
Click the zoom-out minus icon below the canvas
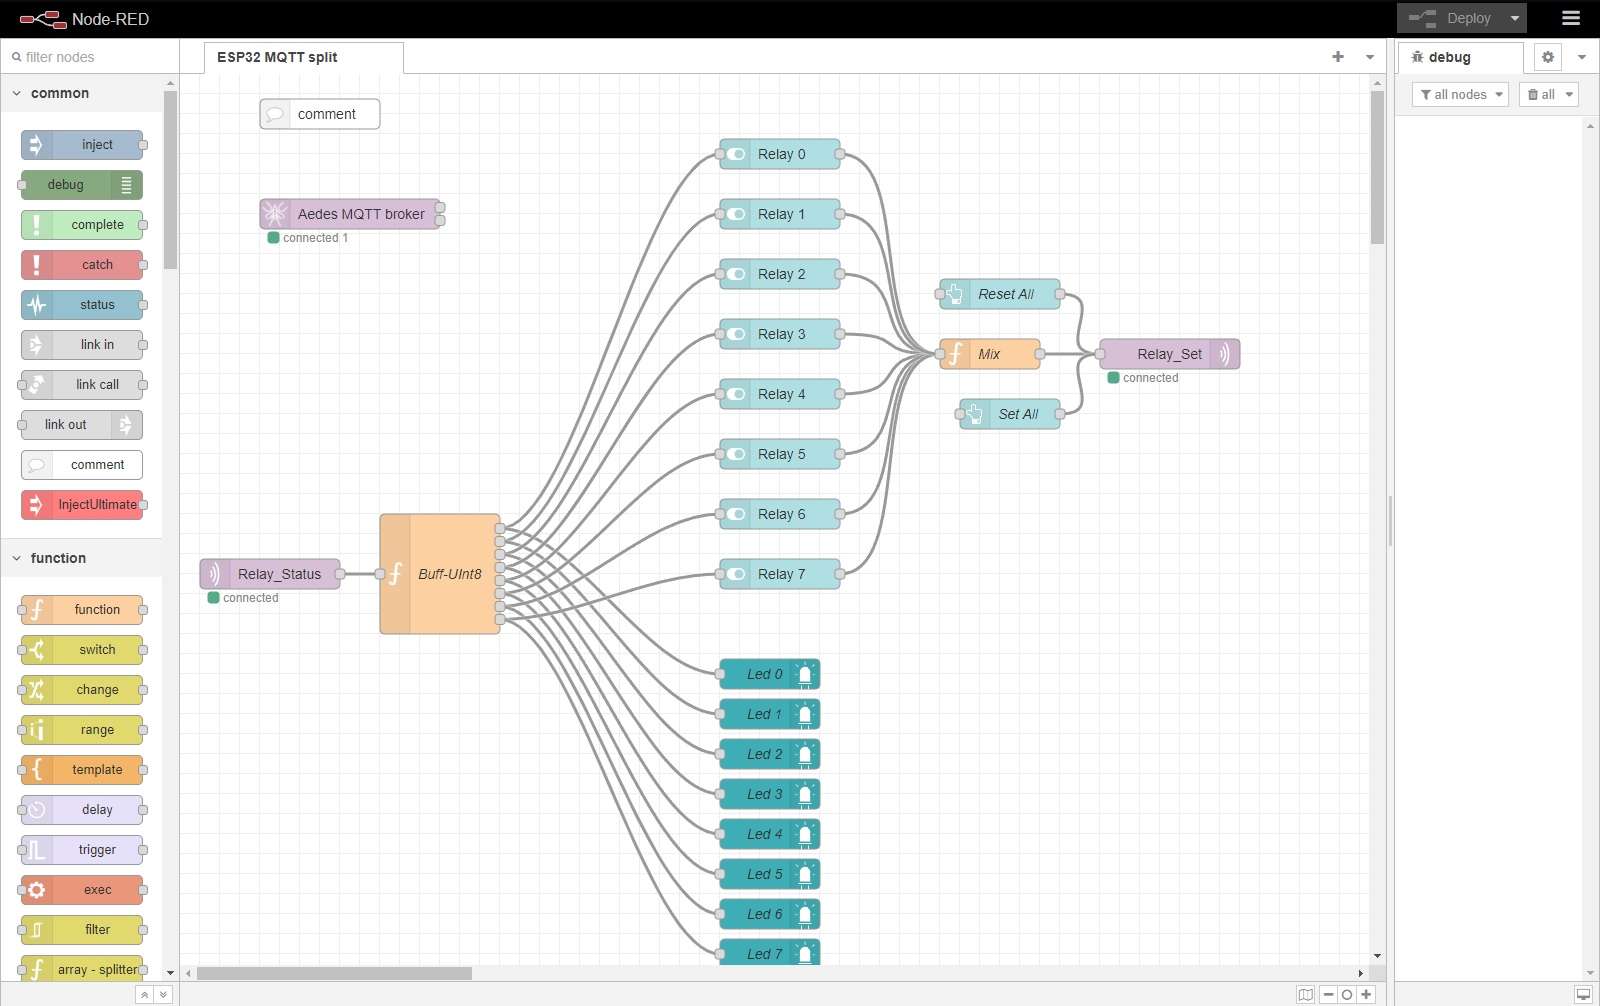[x=1329, y=995]
